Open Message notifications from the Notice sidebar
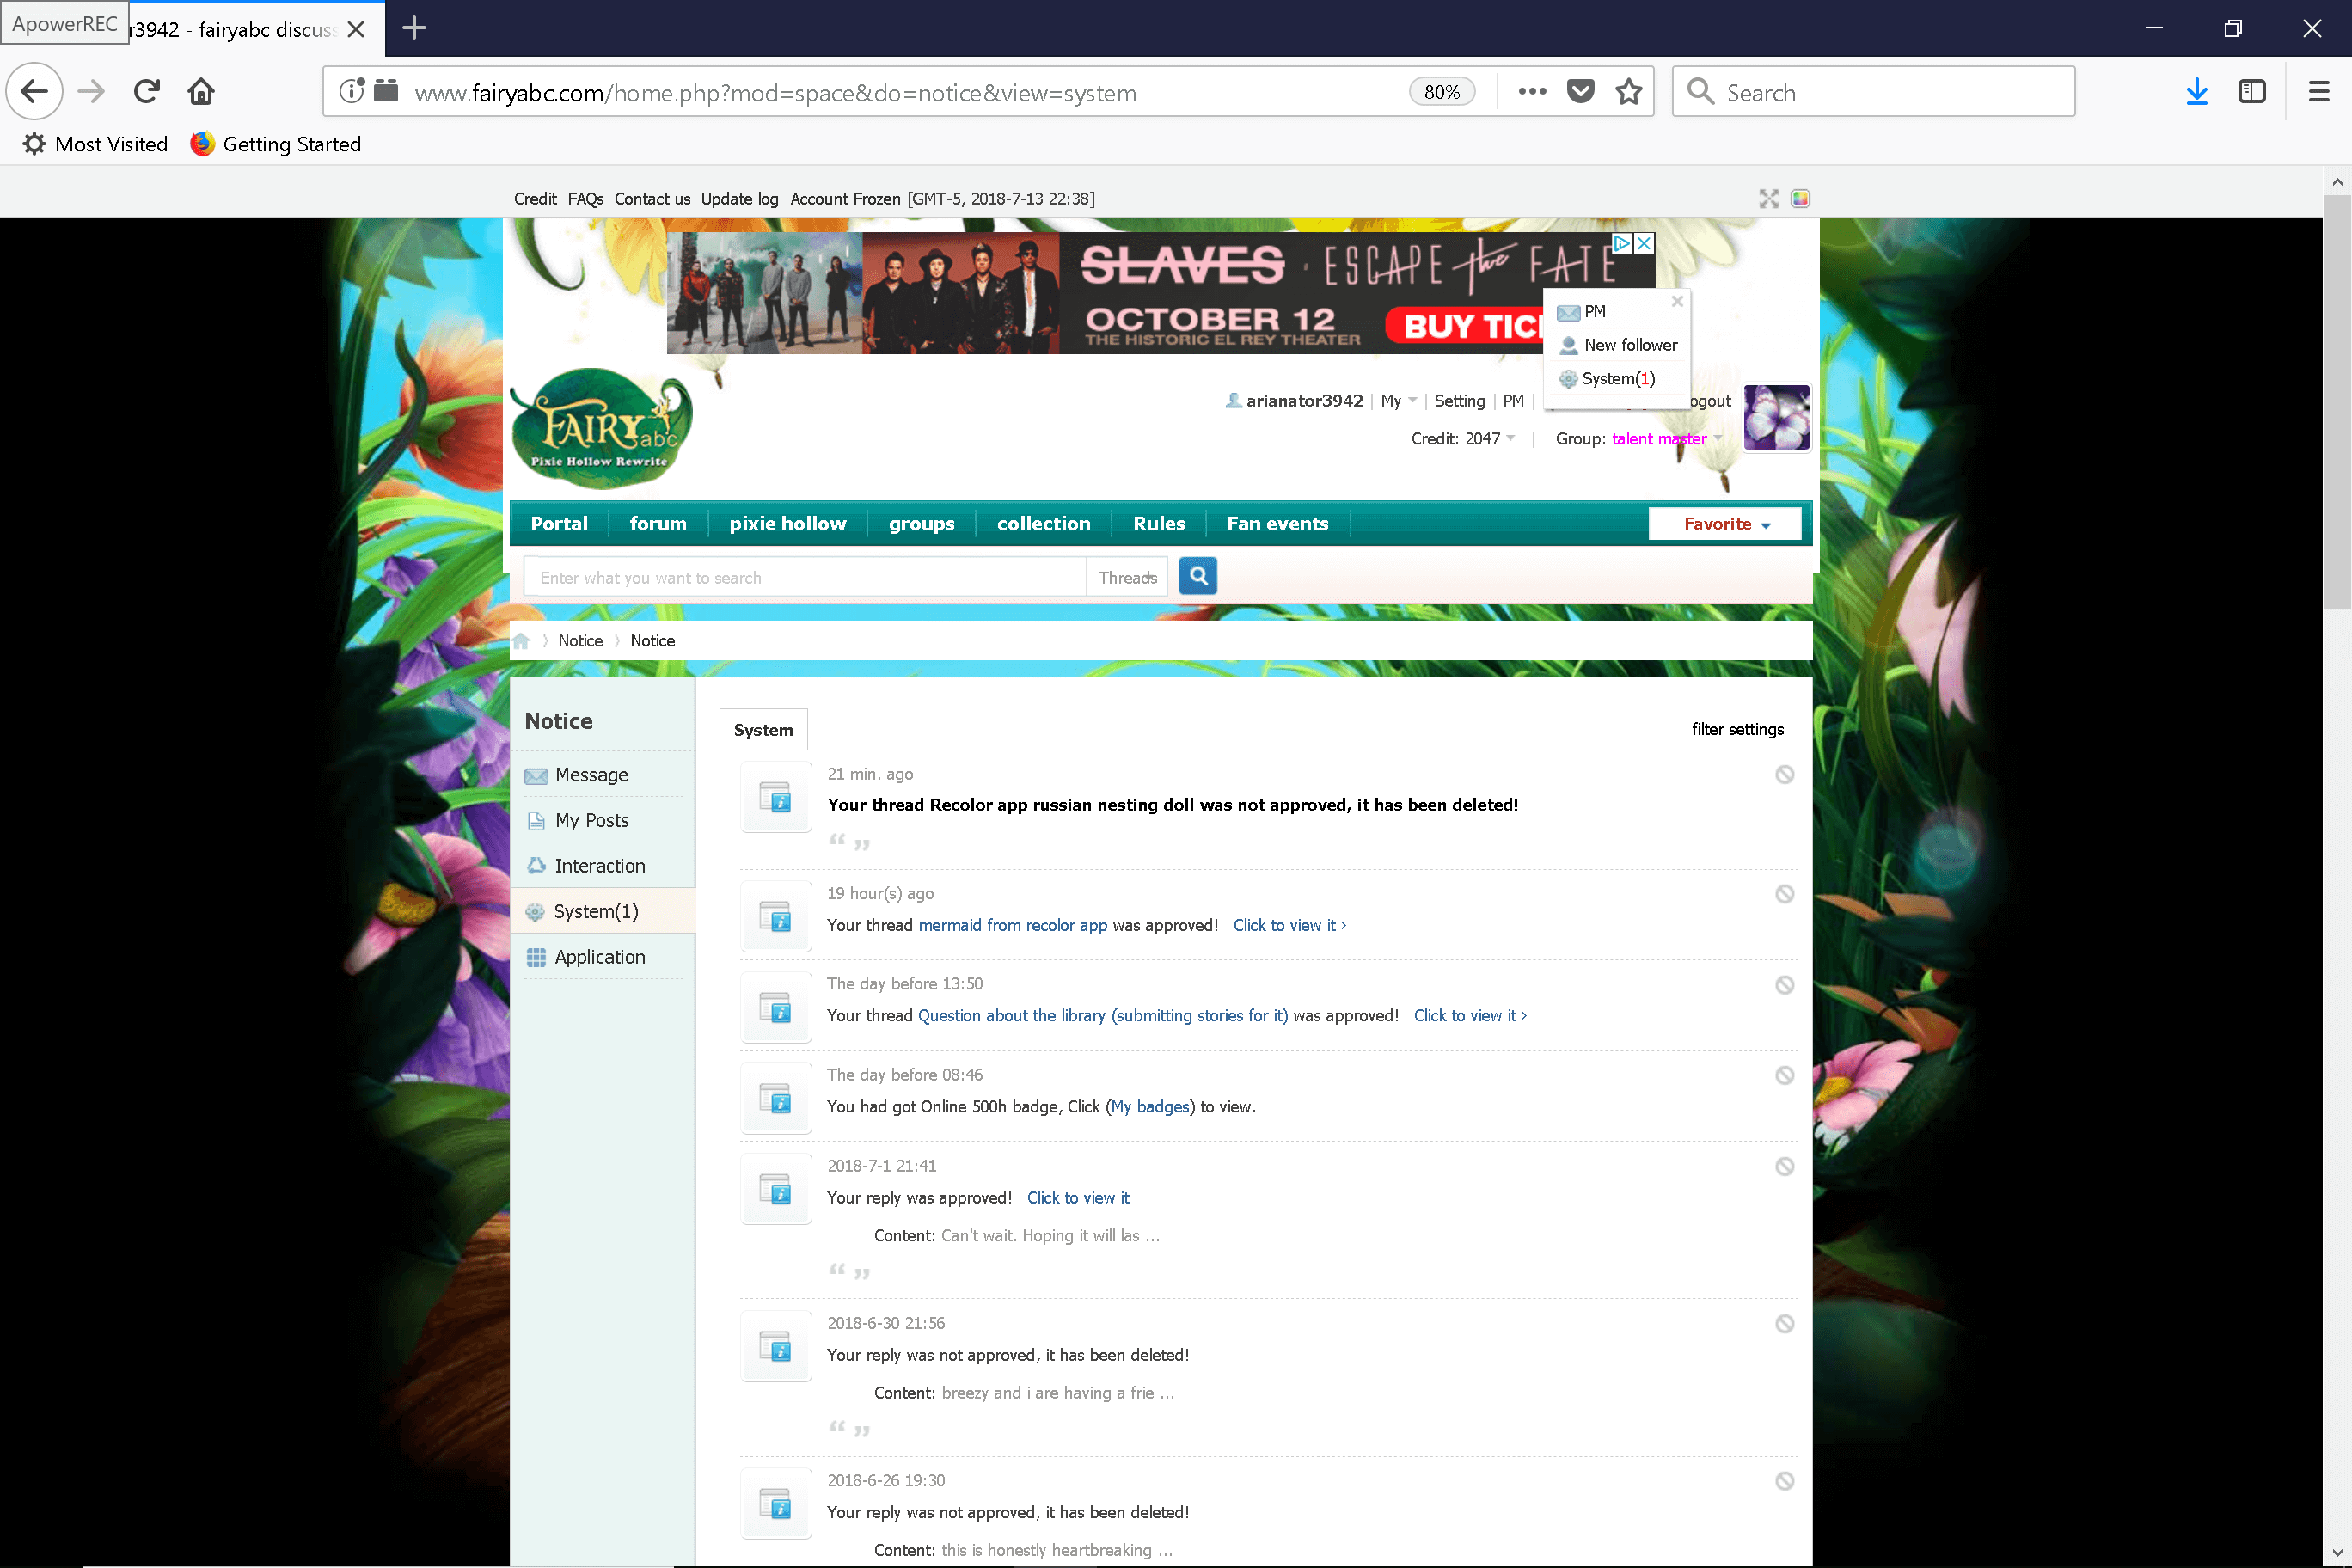 pyautogui.click(x=590, y=774)
